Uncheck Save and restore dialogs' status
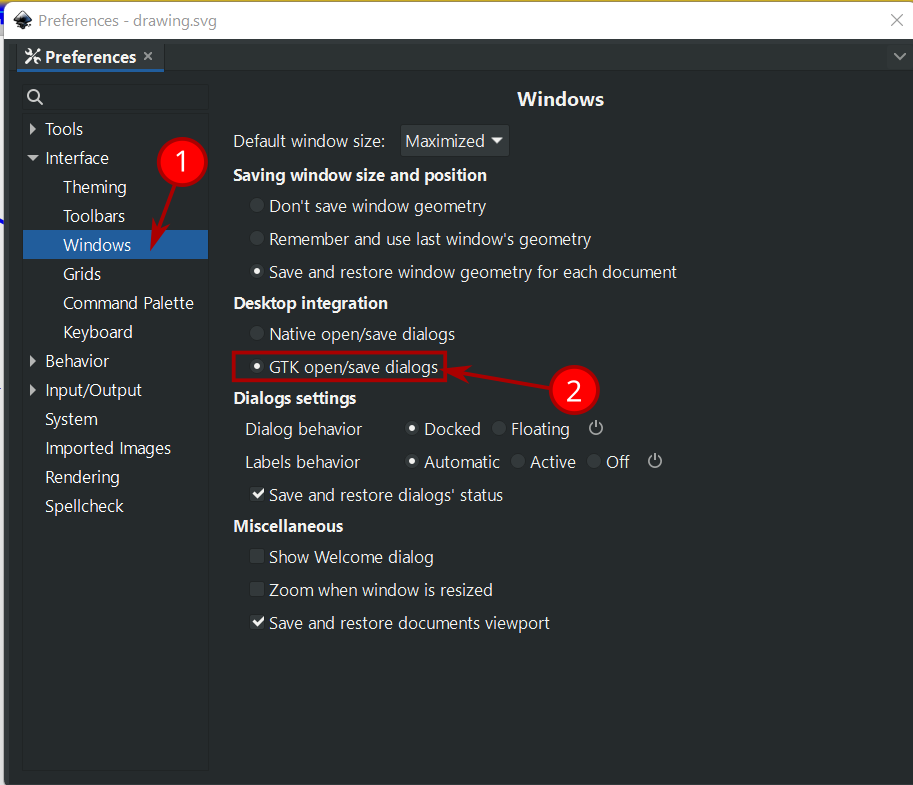 click(257, 494)
